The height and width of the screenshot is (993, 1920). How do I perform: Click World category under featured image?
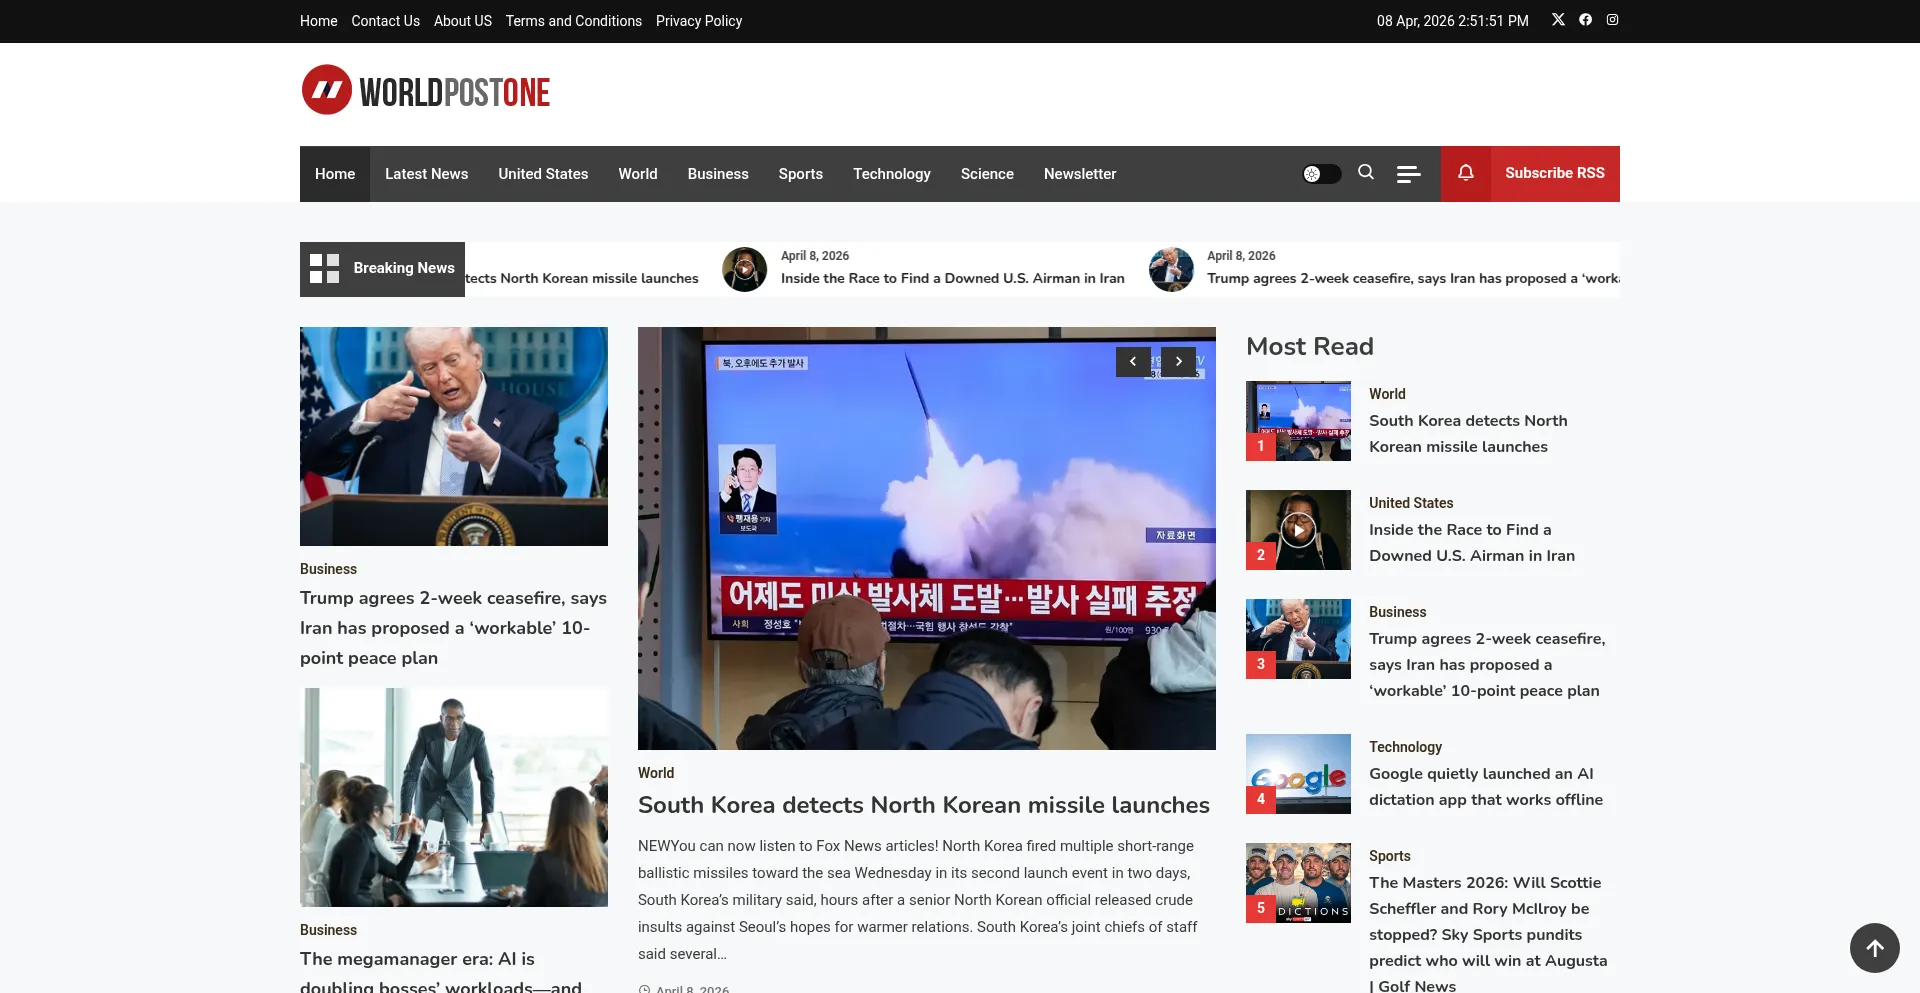[x=656, y=773]
